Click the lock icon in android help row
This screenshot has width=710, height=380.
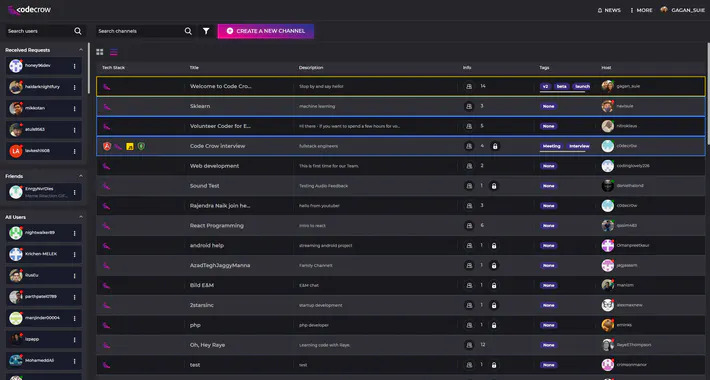494,245
